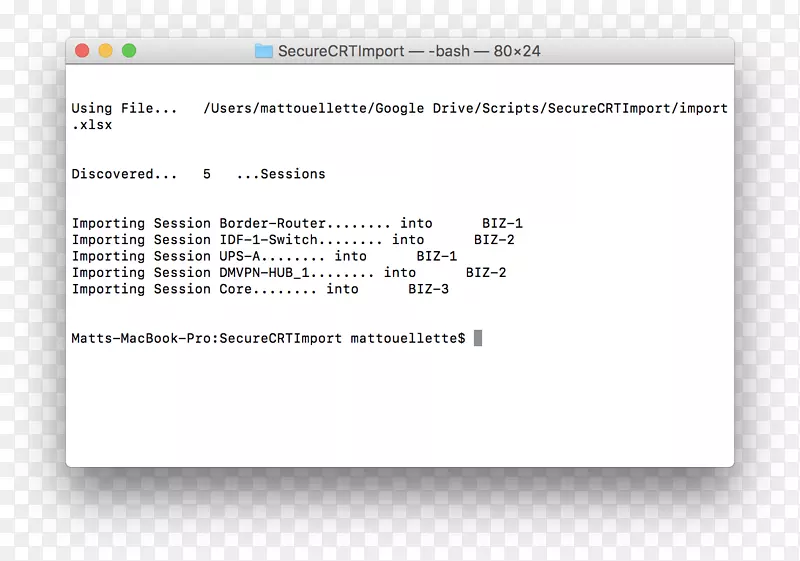800x561 pixels.
Task: Click the folder proxy icon in title bar
Action: pyautogui.click(x=263, y=51)
